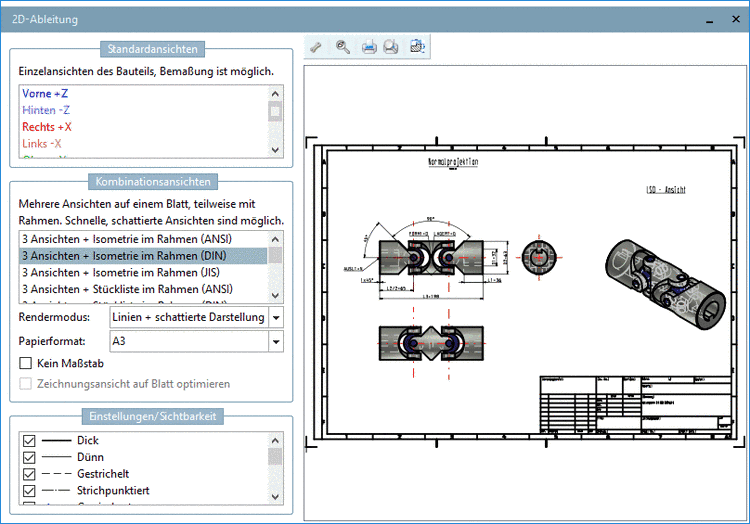
Task: Select 3 Ansichten + Stückliste im Rahmen (ANSI)
Action: (143, 289)
